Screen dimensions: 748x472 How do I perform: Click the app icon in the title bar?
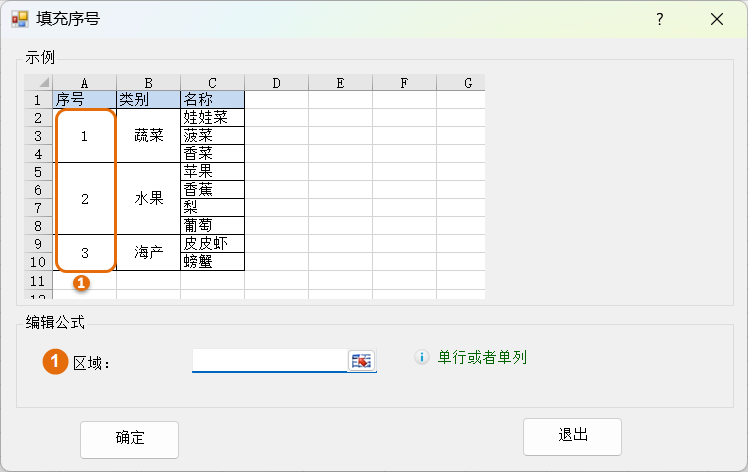pyautogui.click(x=19, y=19)
